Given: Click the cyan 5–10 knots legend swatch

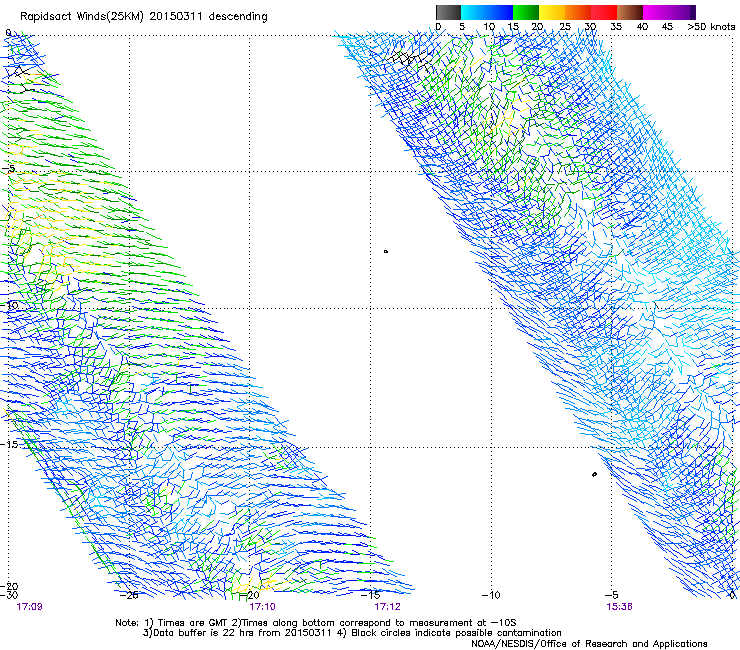Looking at the screenshot, I should 474,12.
